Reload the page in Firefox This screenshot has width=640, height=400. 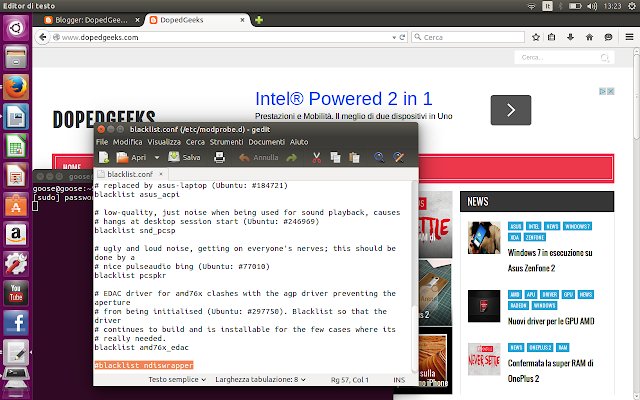tap(402, 37)
